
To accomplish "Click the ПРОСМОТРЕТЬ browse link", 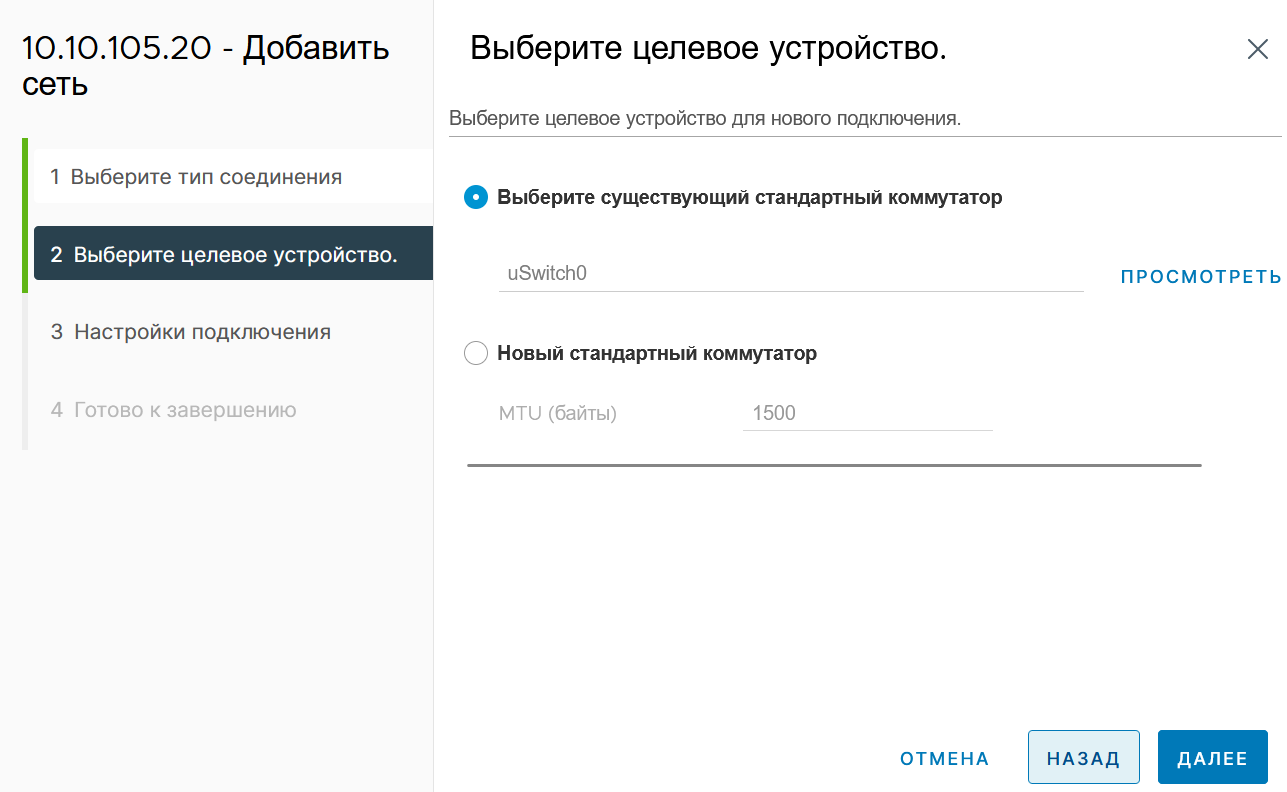I will tap(1200, 277).
